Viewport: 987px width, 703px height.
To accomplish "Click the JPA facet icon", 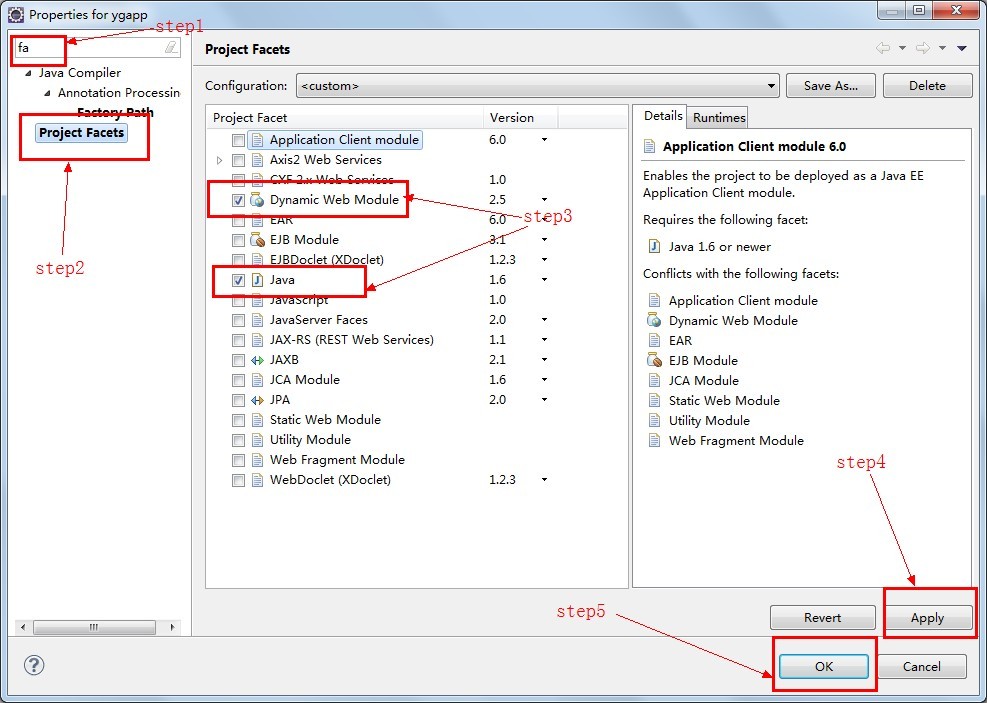I will (257, 400).
